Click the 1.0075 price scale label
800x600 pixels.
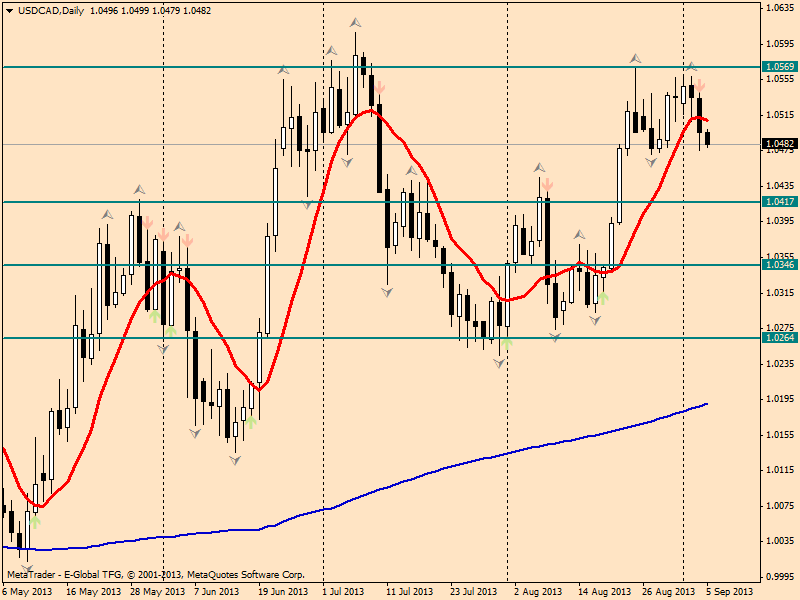780,506
